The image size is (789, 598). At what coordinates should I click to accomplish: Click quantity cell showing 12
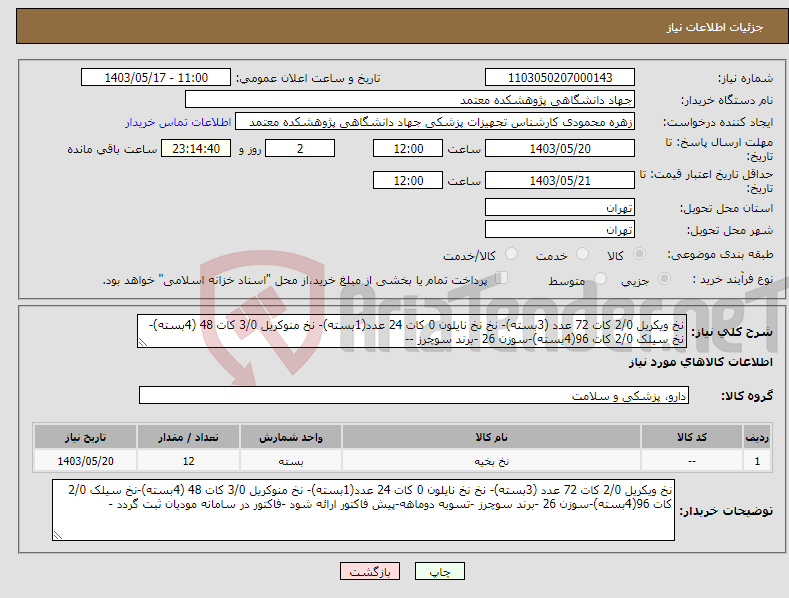188,461
